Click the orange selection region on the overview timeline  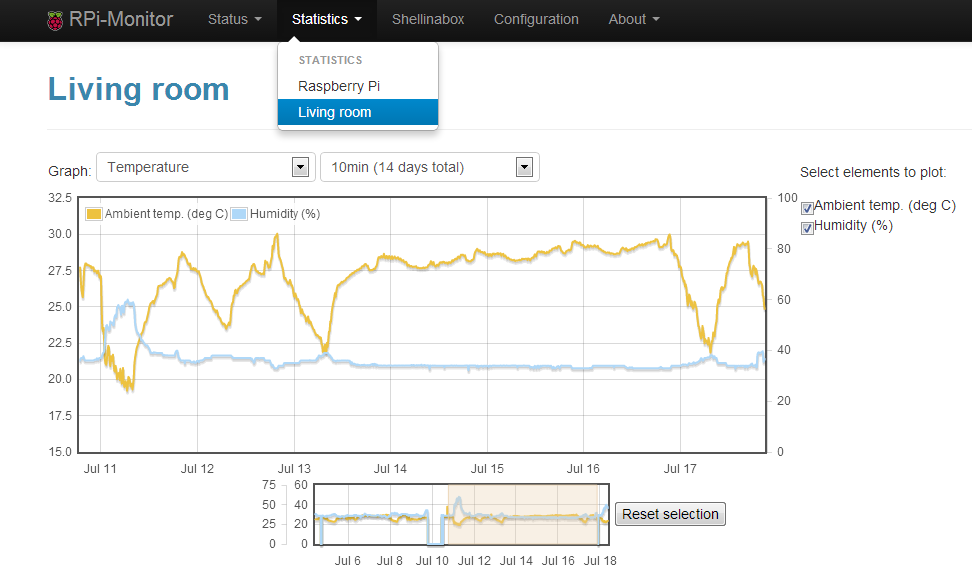click(520, 515)
